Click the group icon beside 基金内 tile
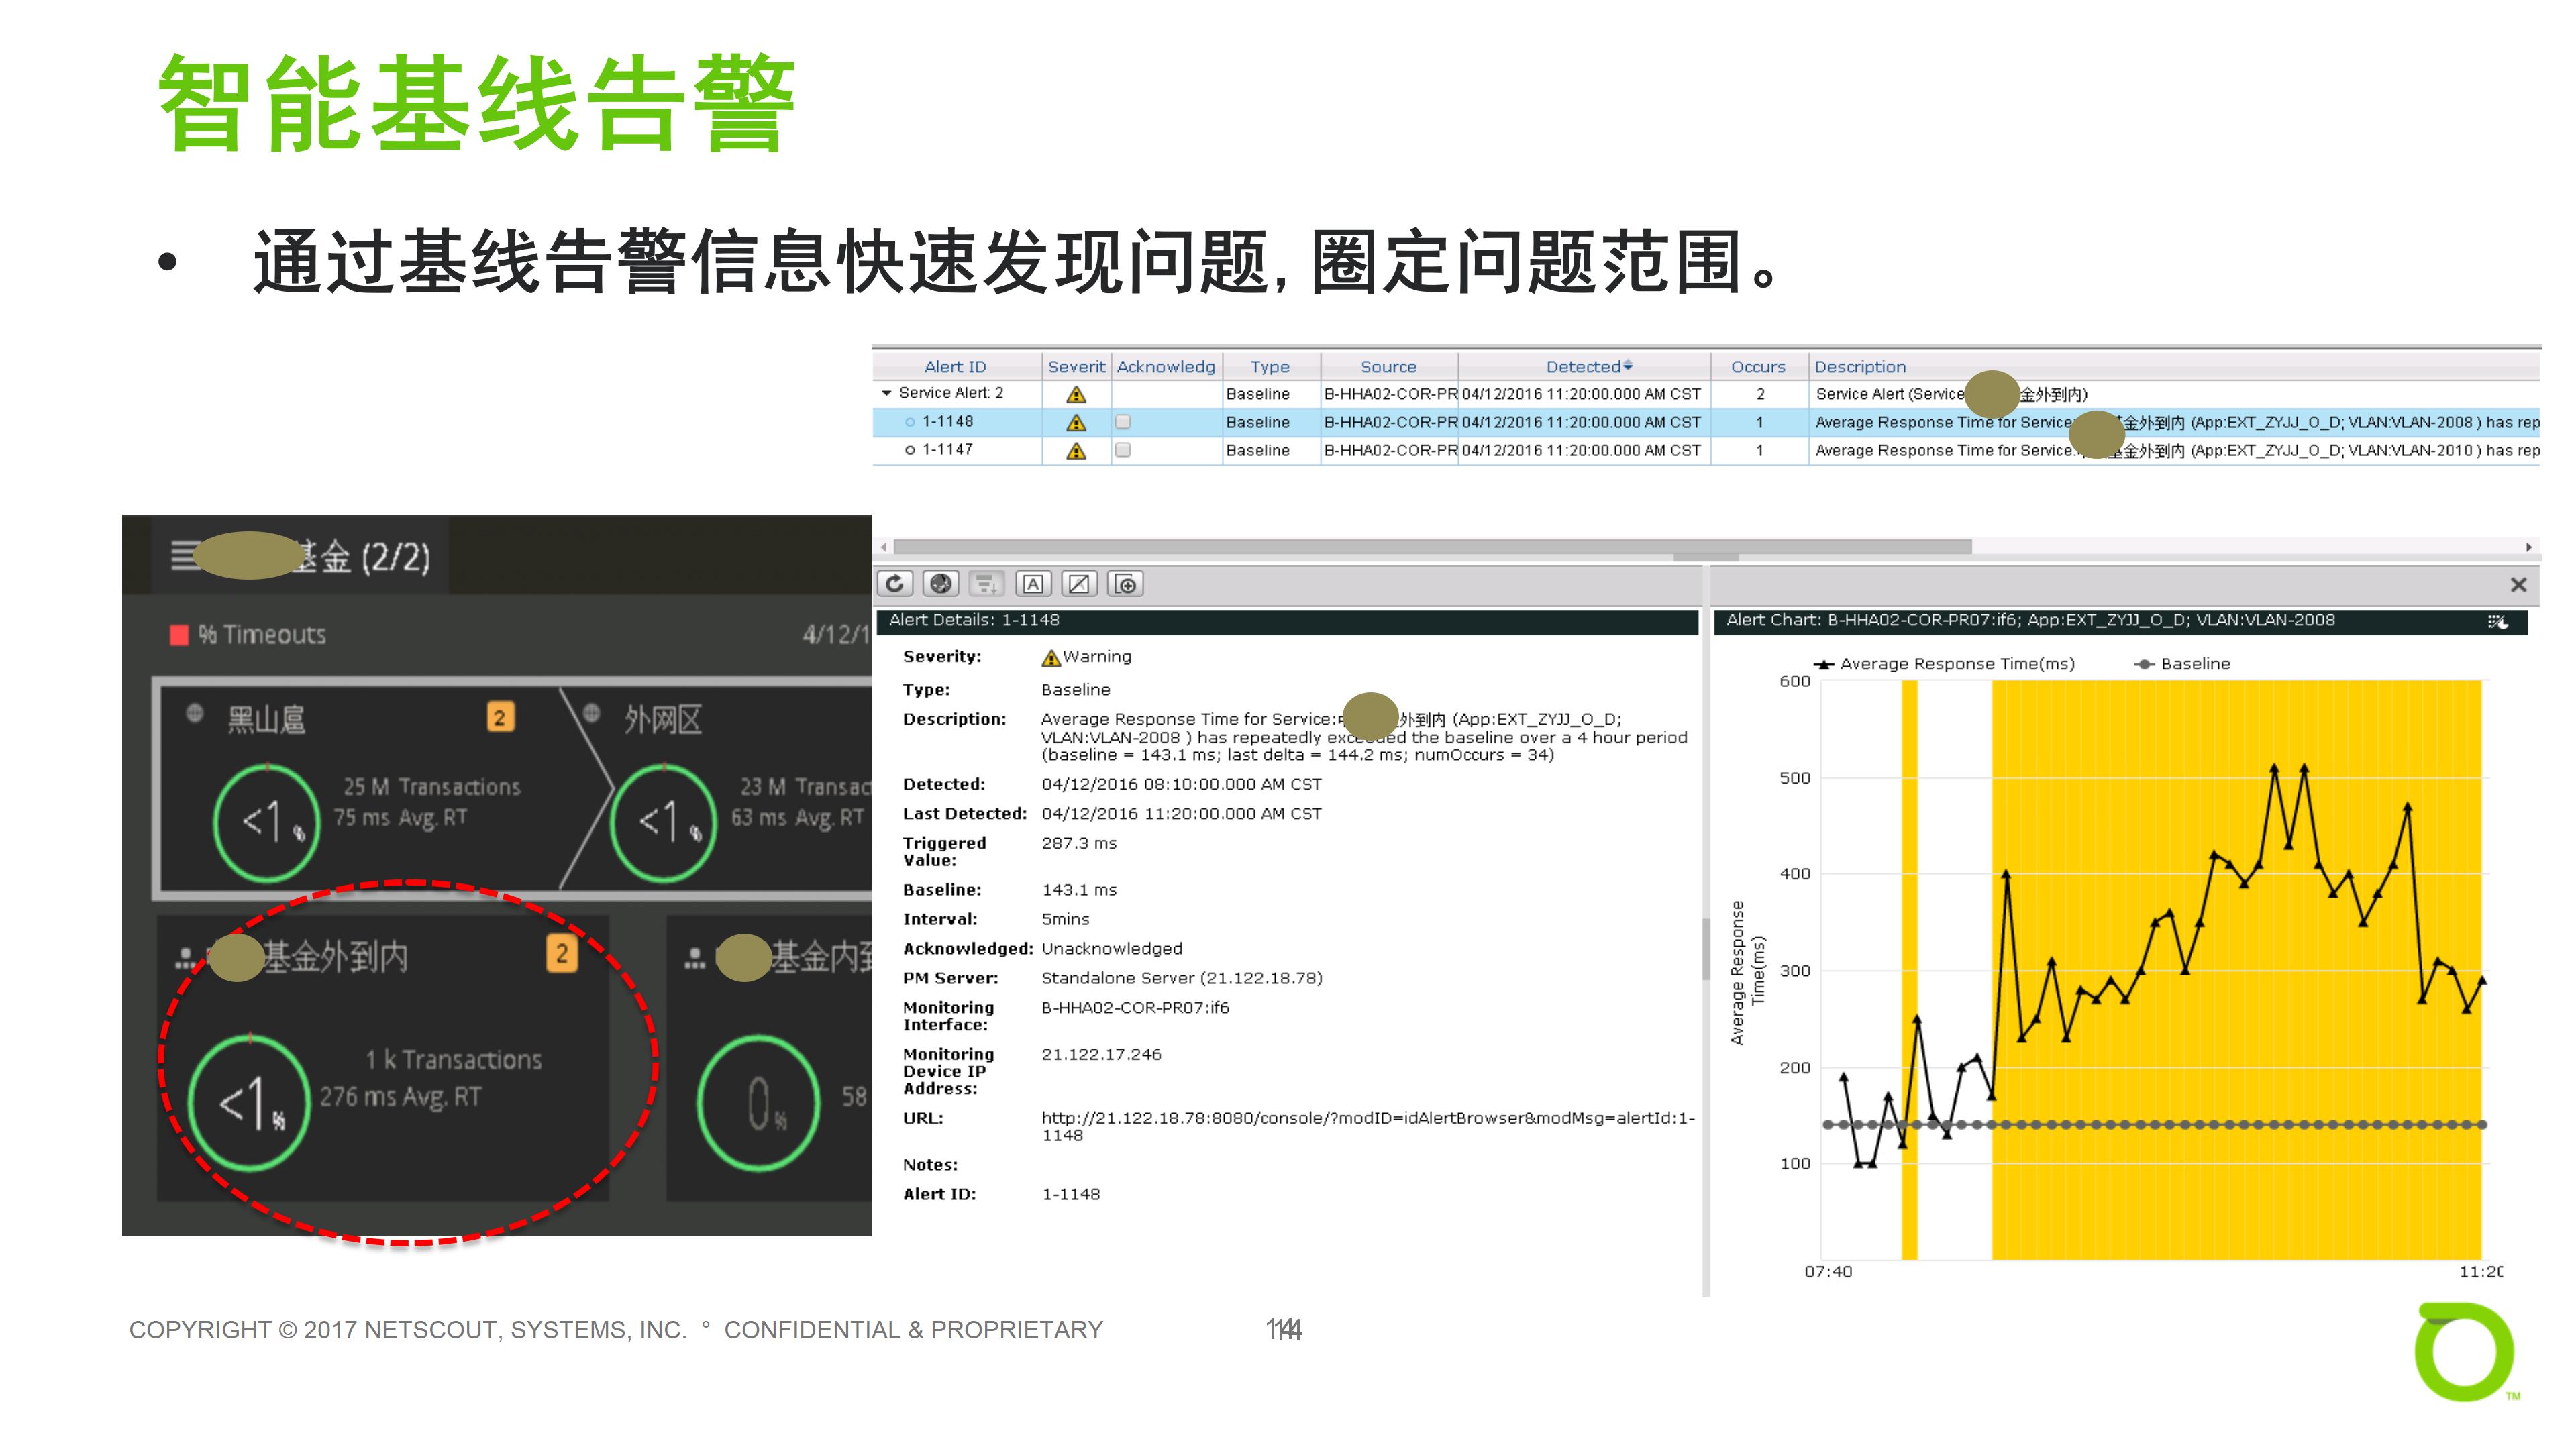Viewport: 2576px width, 1449px height. coord(695,958)
